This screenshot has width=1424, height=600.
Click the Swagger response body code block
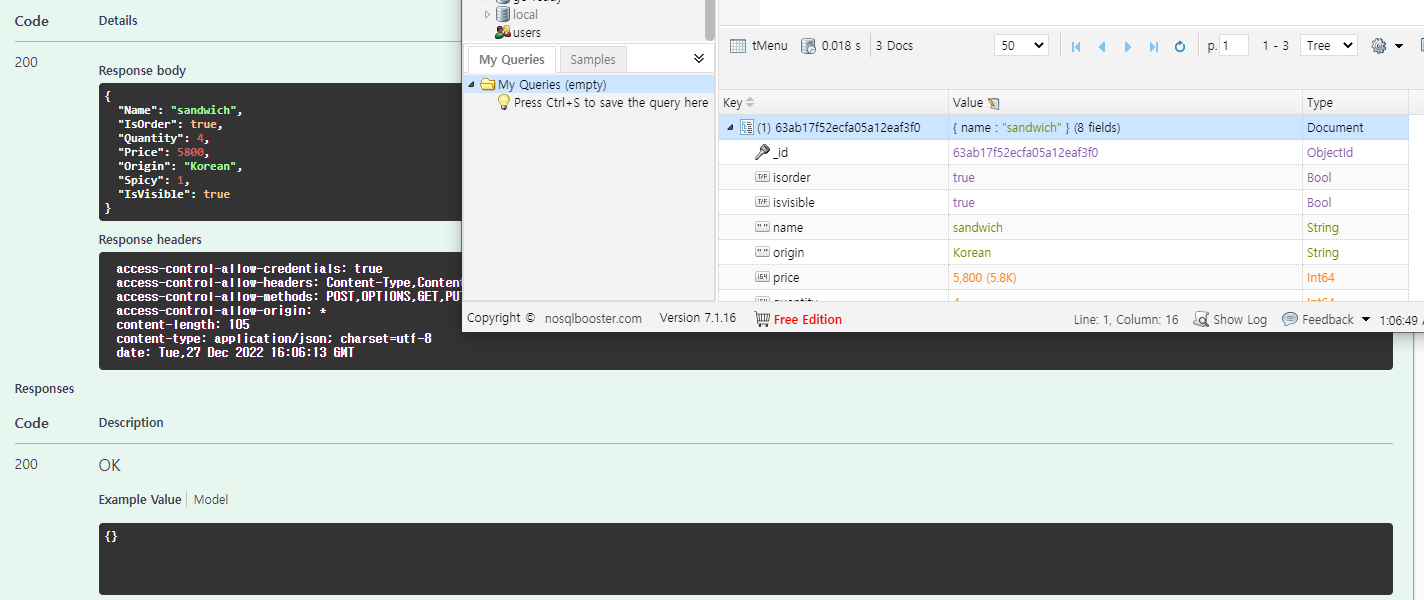pos(280,152)
